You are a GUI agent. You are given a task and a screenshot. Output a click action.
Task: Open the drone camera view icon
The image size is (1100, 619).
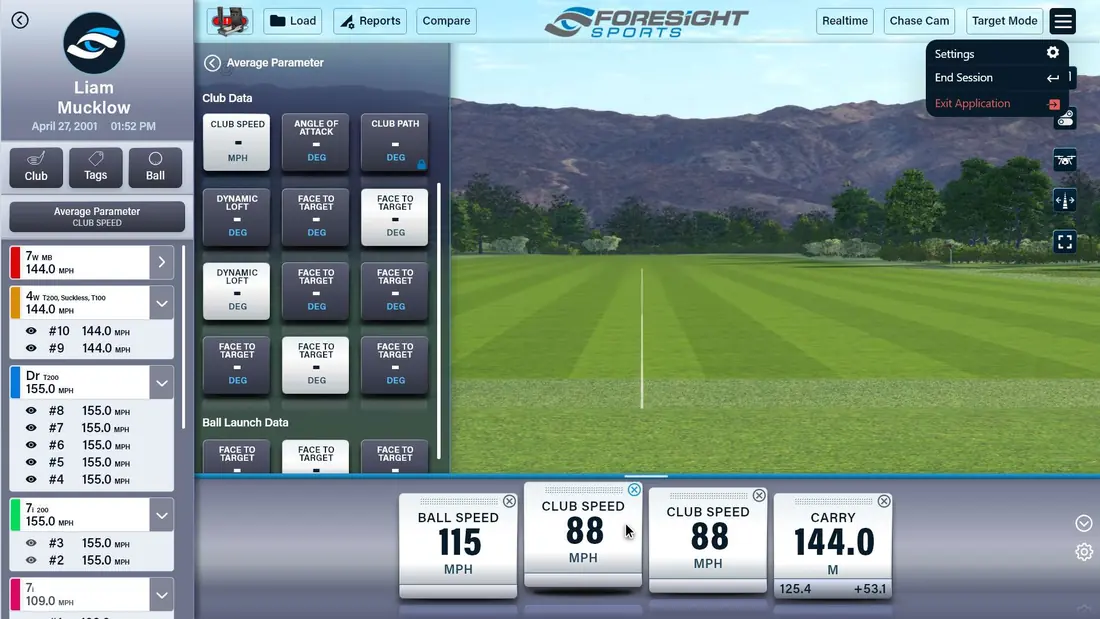coord(1065,161)
